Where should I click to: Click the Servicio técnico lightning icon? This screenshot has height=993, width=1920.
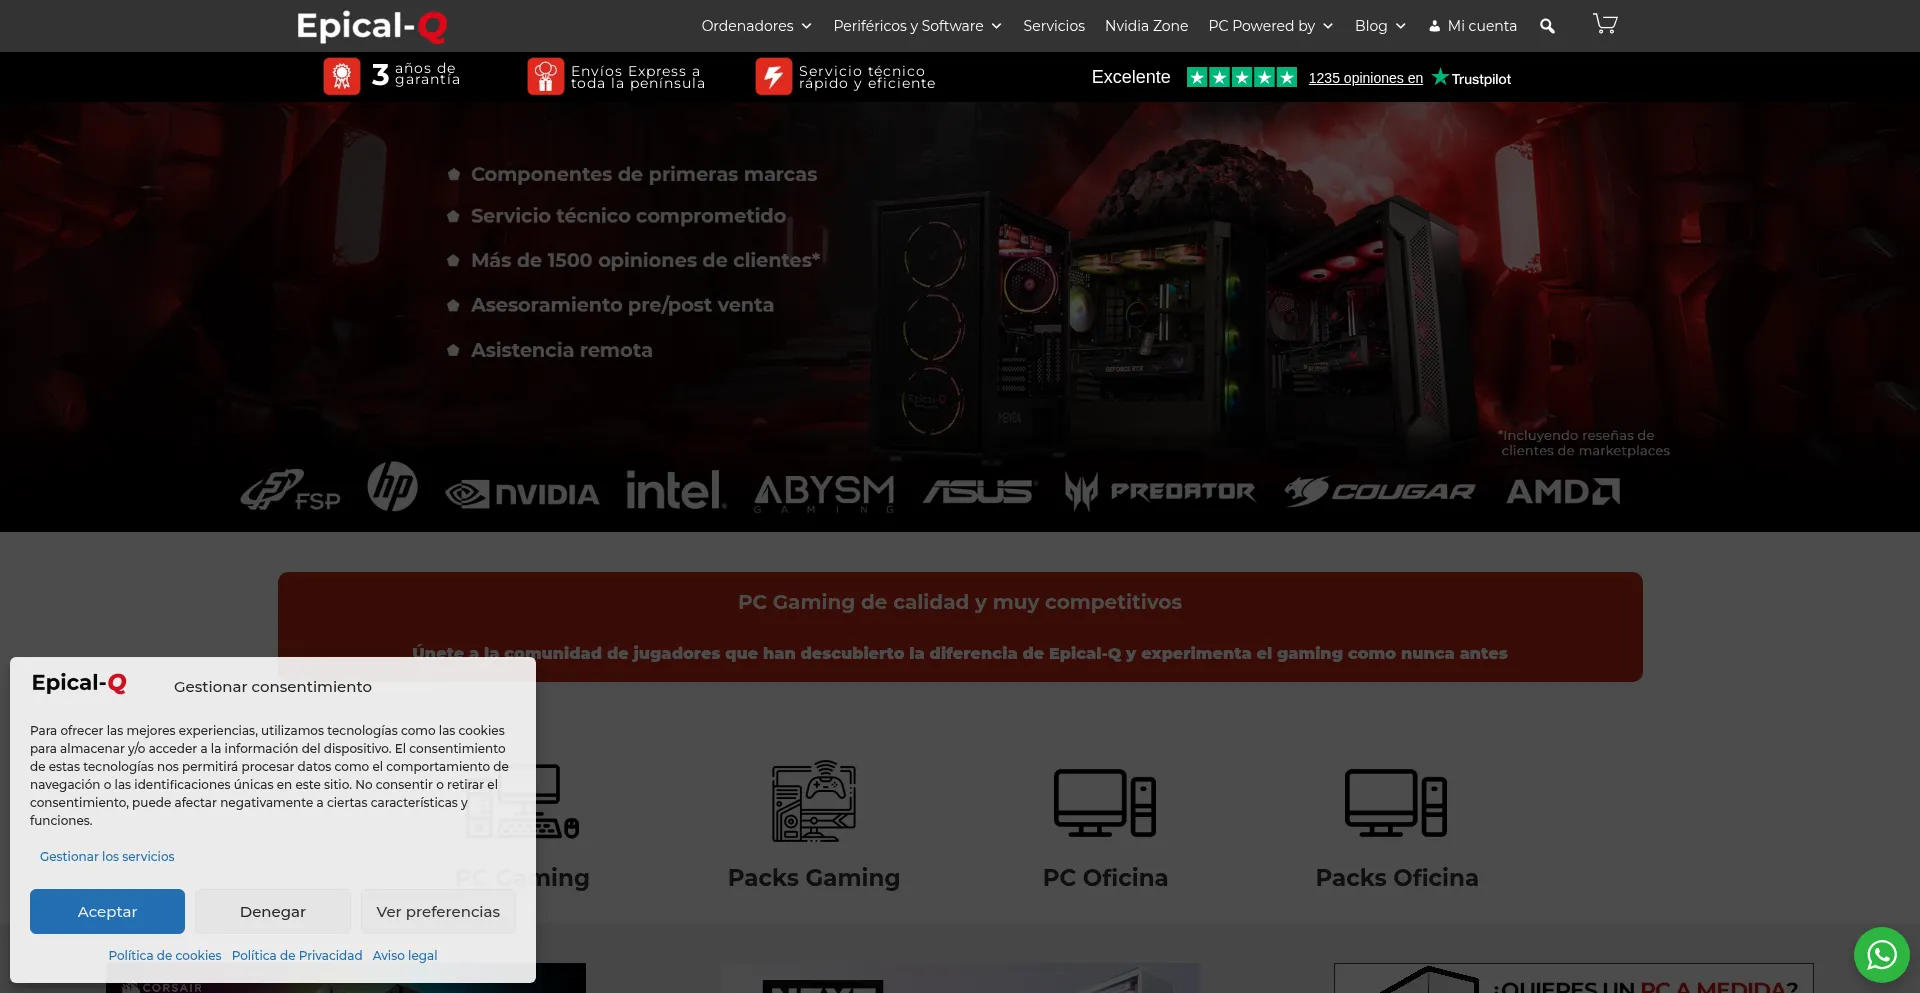point(773,76)
